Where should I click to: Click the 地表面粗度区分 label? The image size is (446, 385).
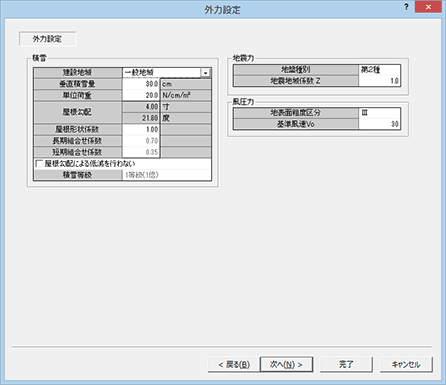coord(296,113)
